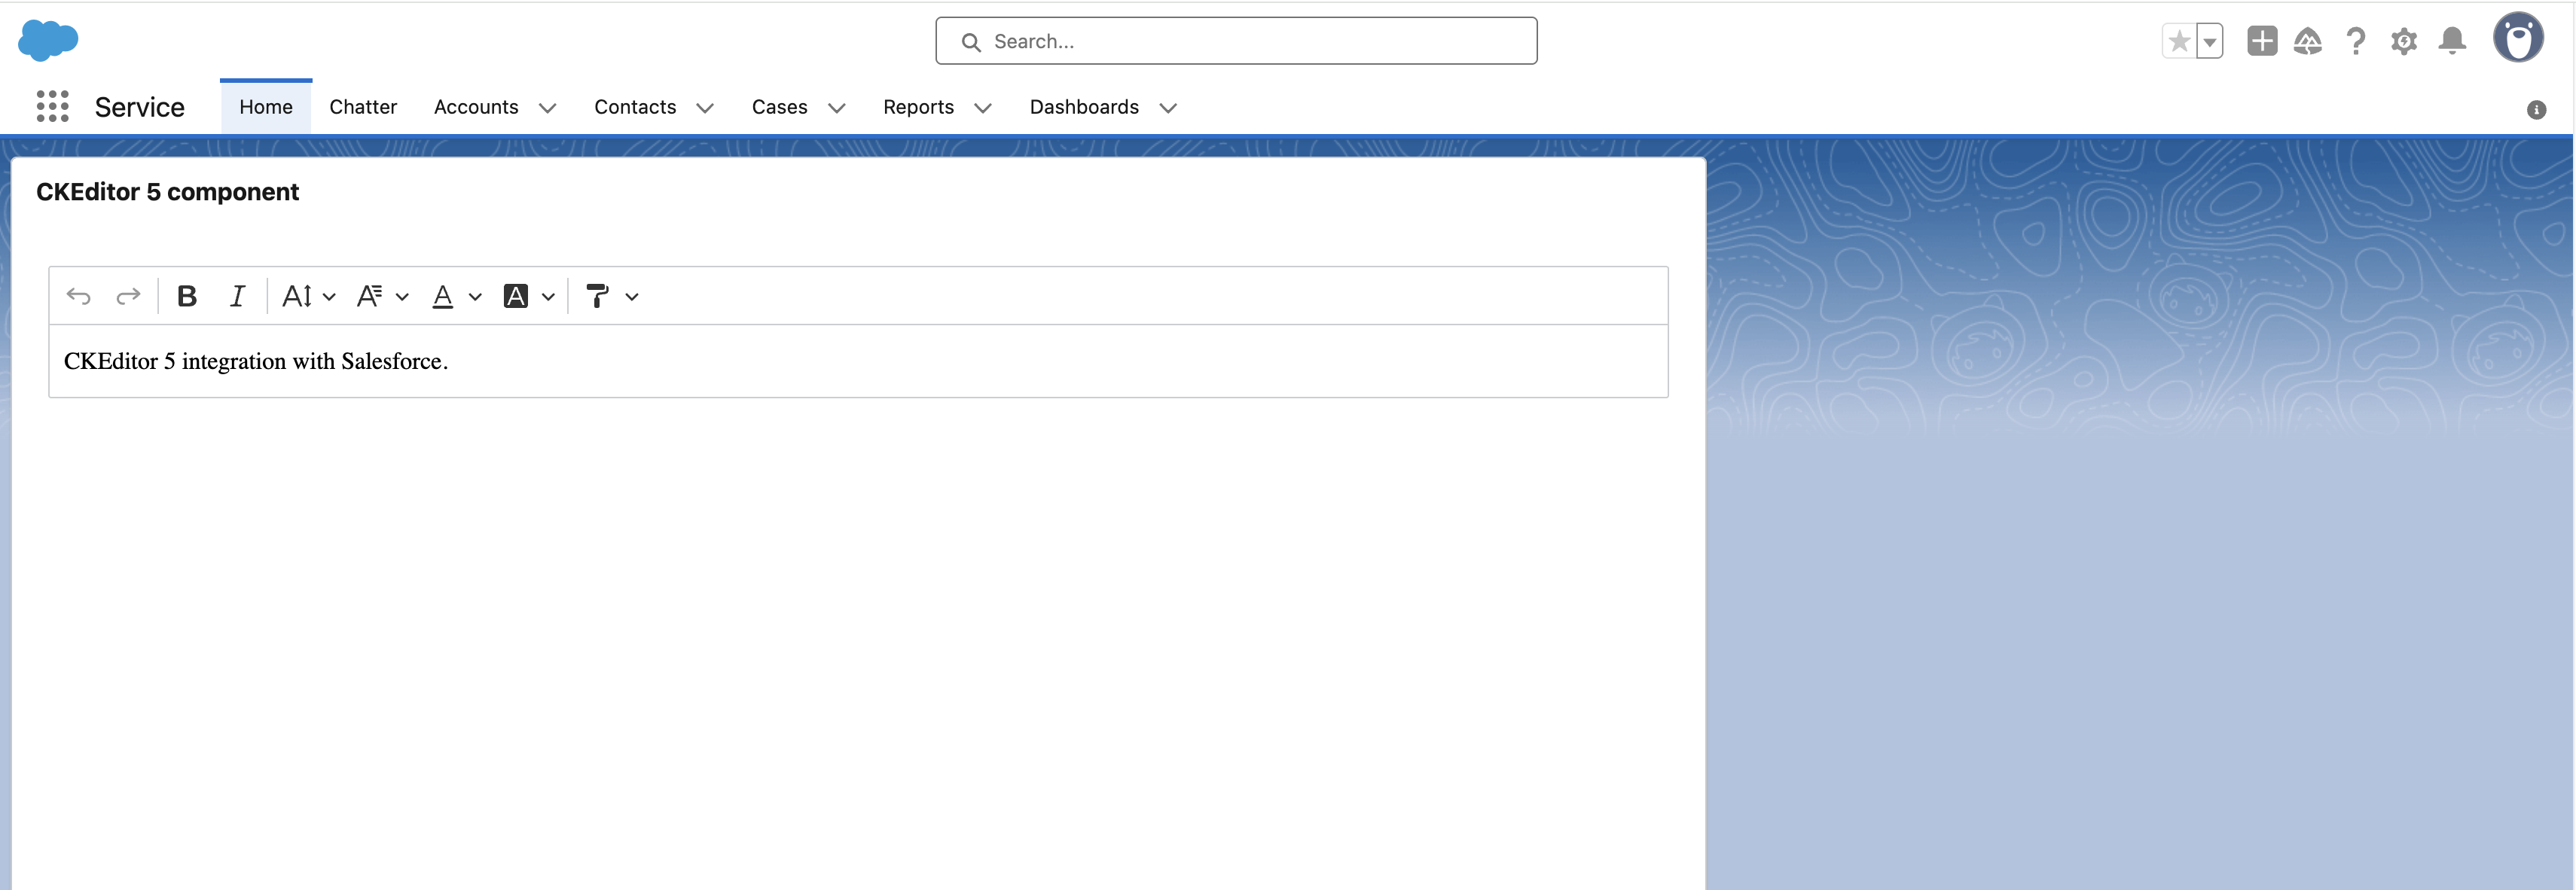
Task: Click the Redo arrow in the editor toolbar
Action: point(129,295)
